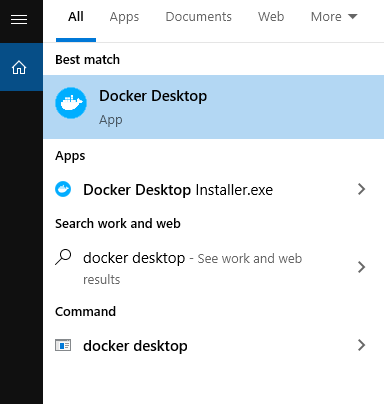
Task: Launch the Docker Desktop app result
Action: coord(213,107)
